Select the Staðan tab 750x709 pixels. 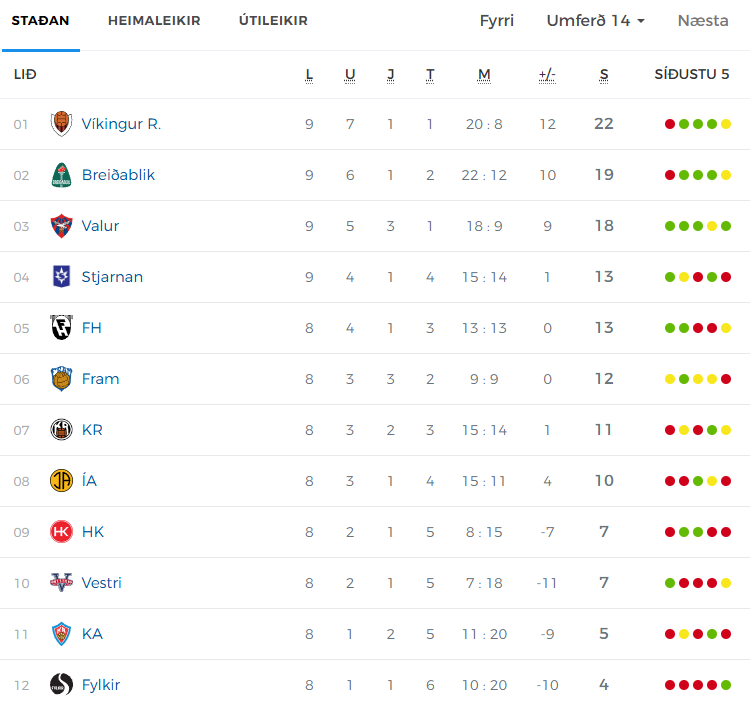[x=41, y=21]
